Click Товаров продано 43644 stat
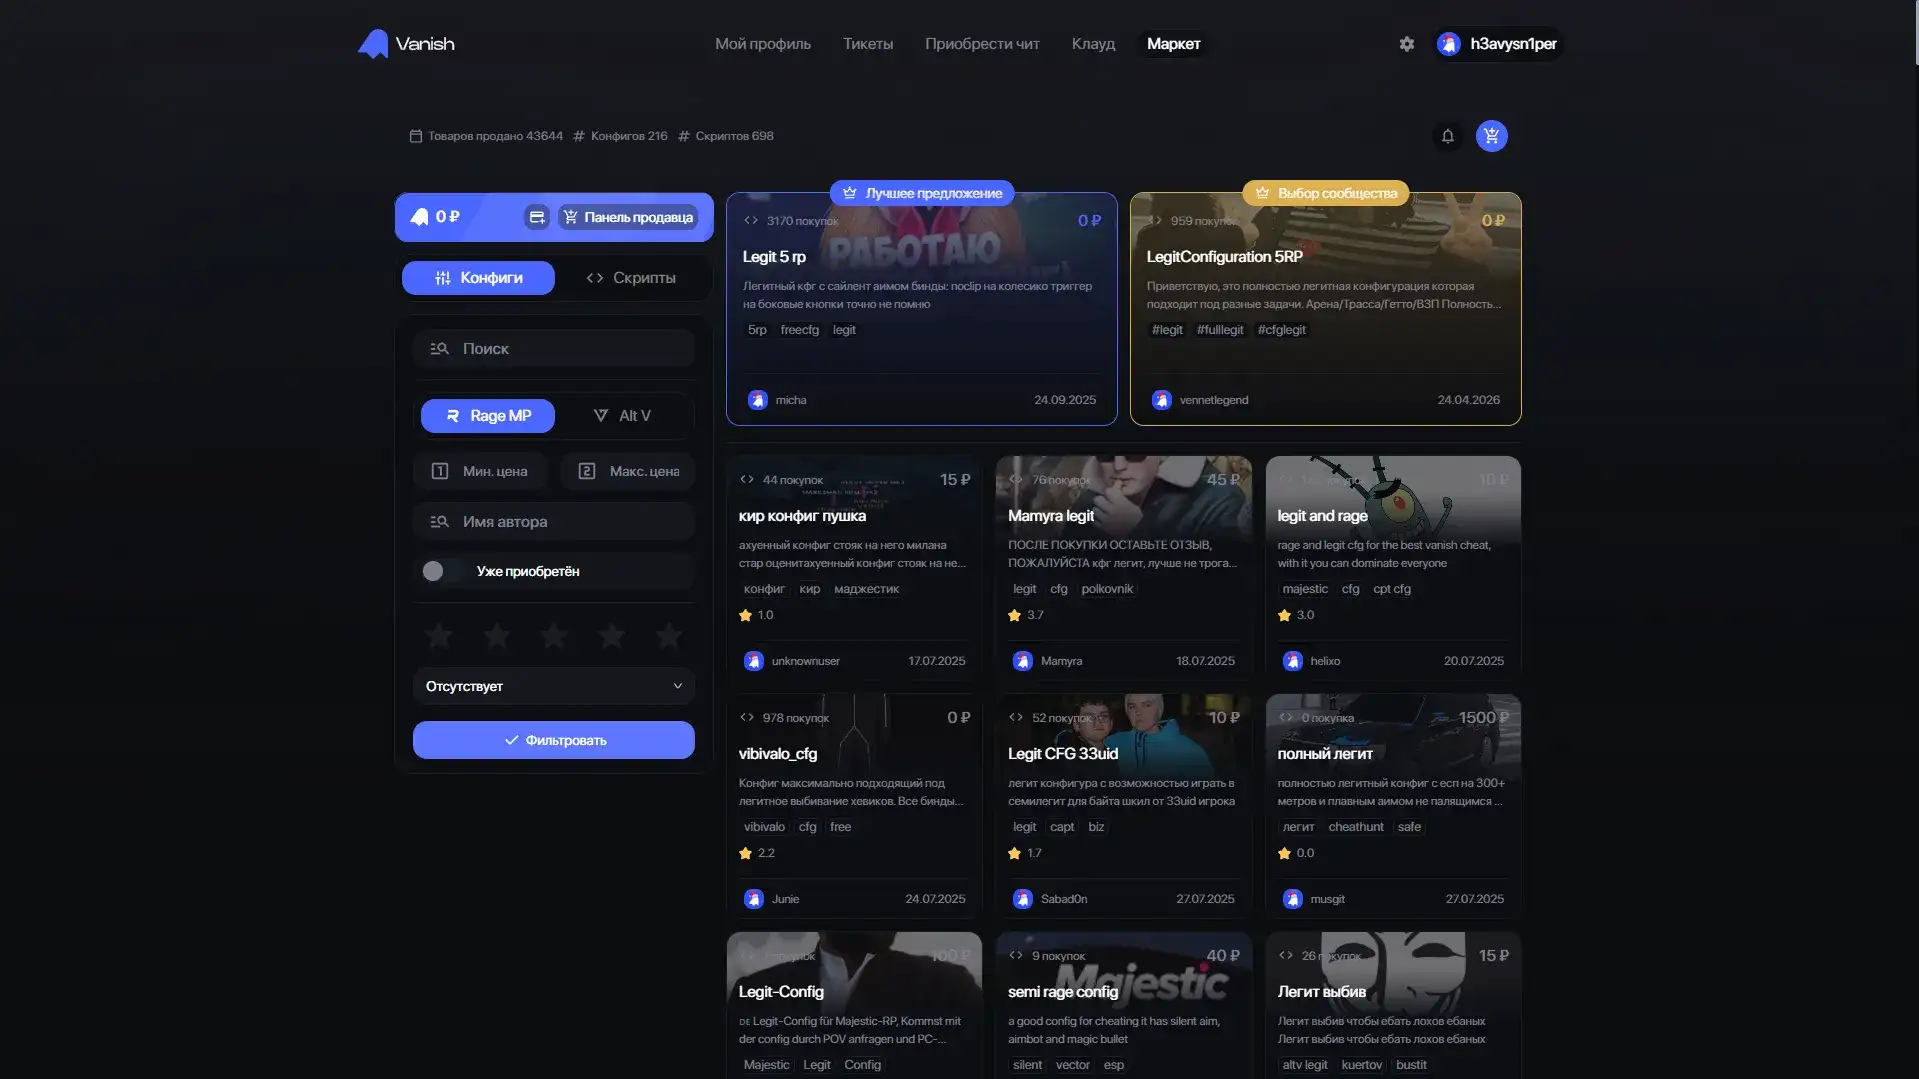Screen dimensions: 1919x1079 tap(486, 136)
